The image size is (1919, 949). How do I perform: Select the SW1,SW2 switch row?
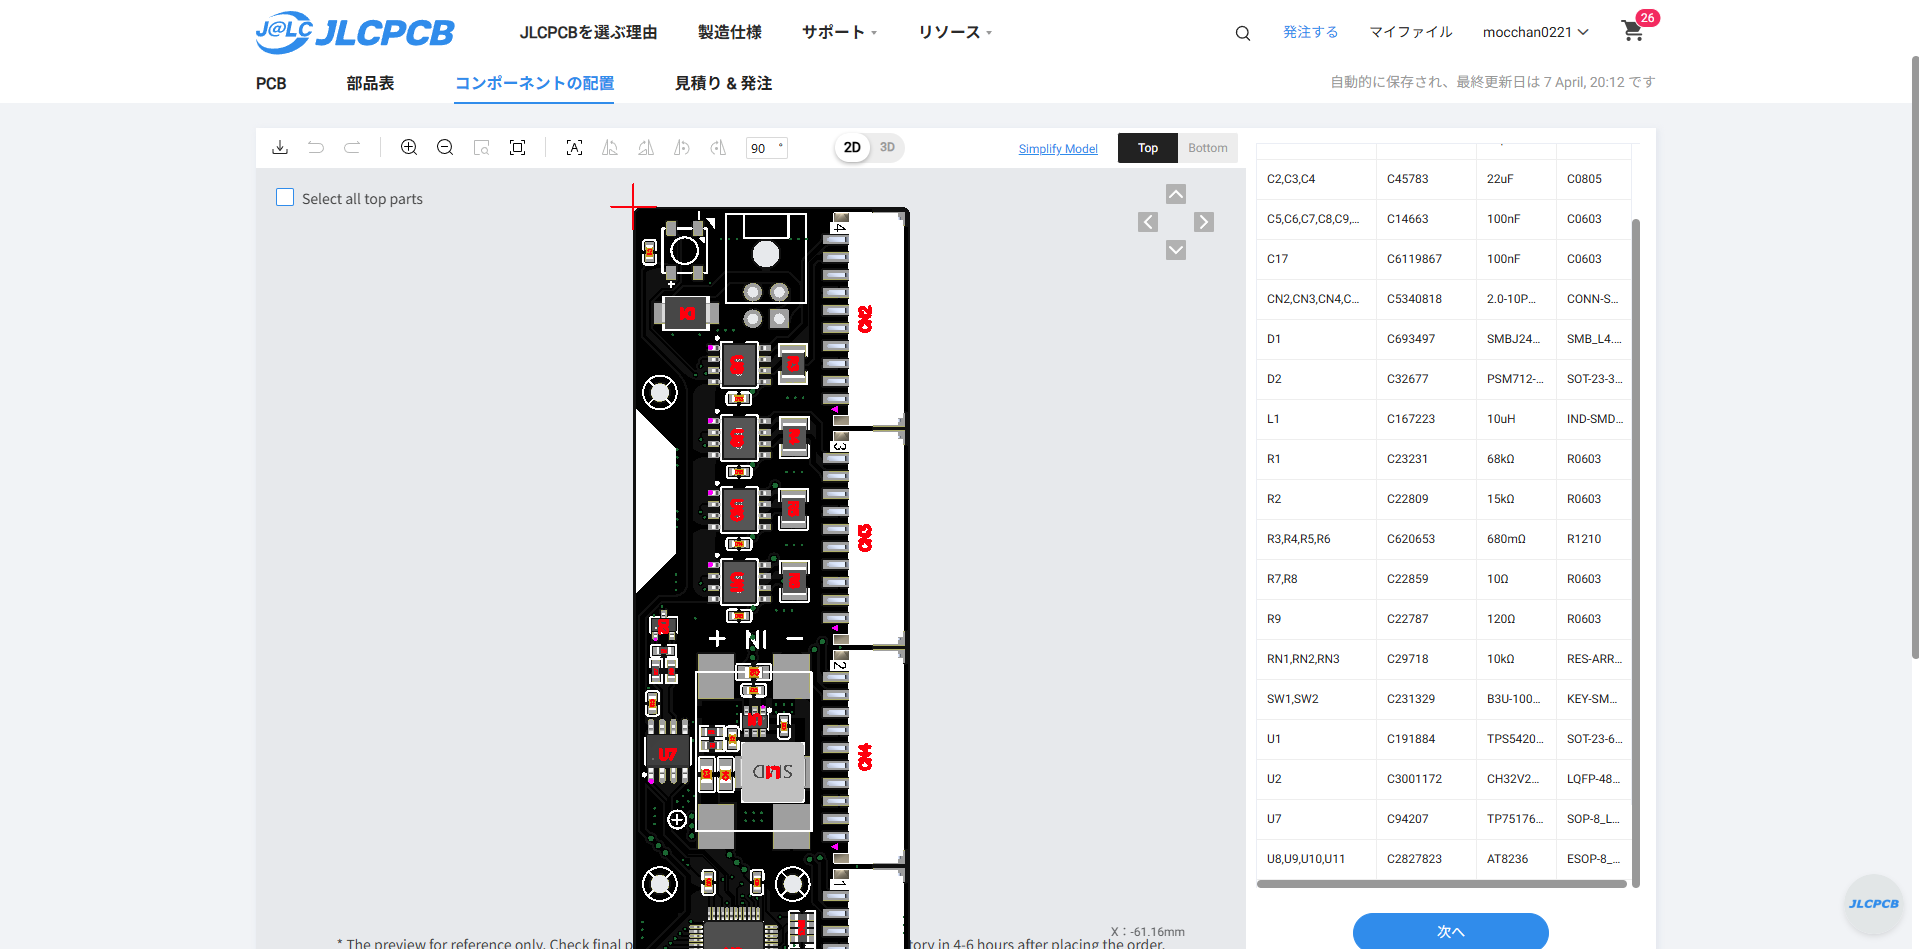[1444, 699]
